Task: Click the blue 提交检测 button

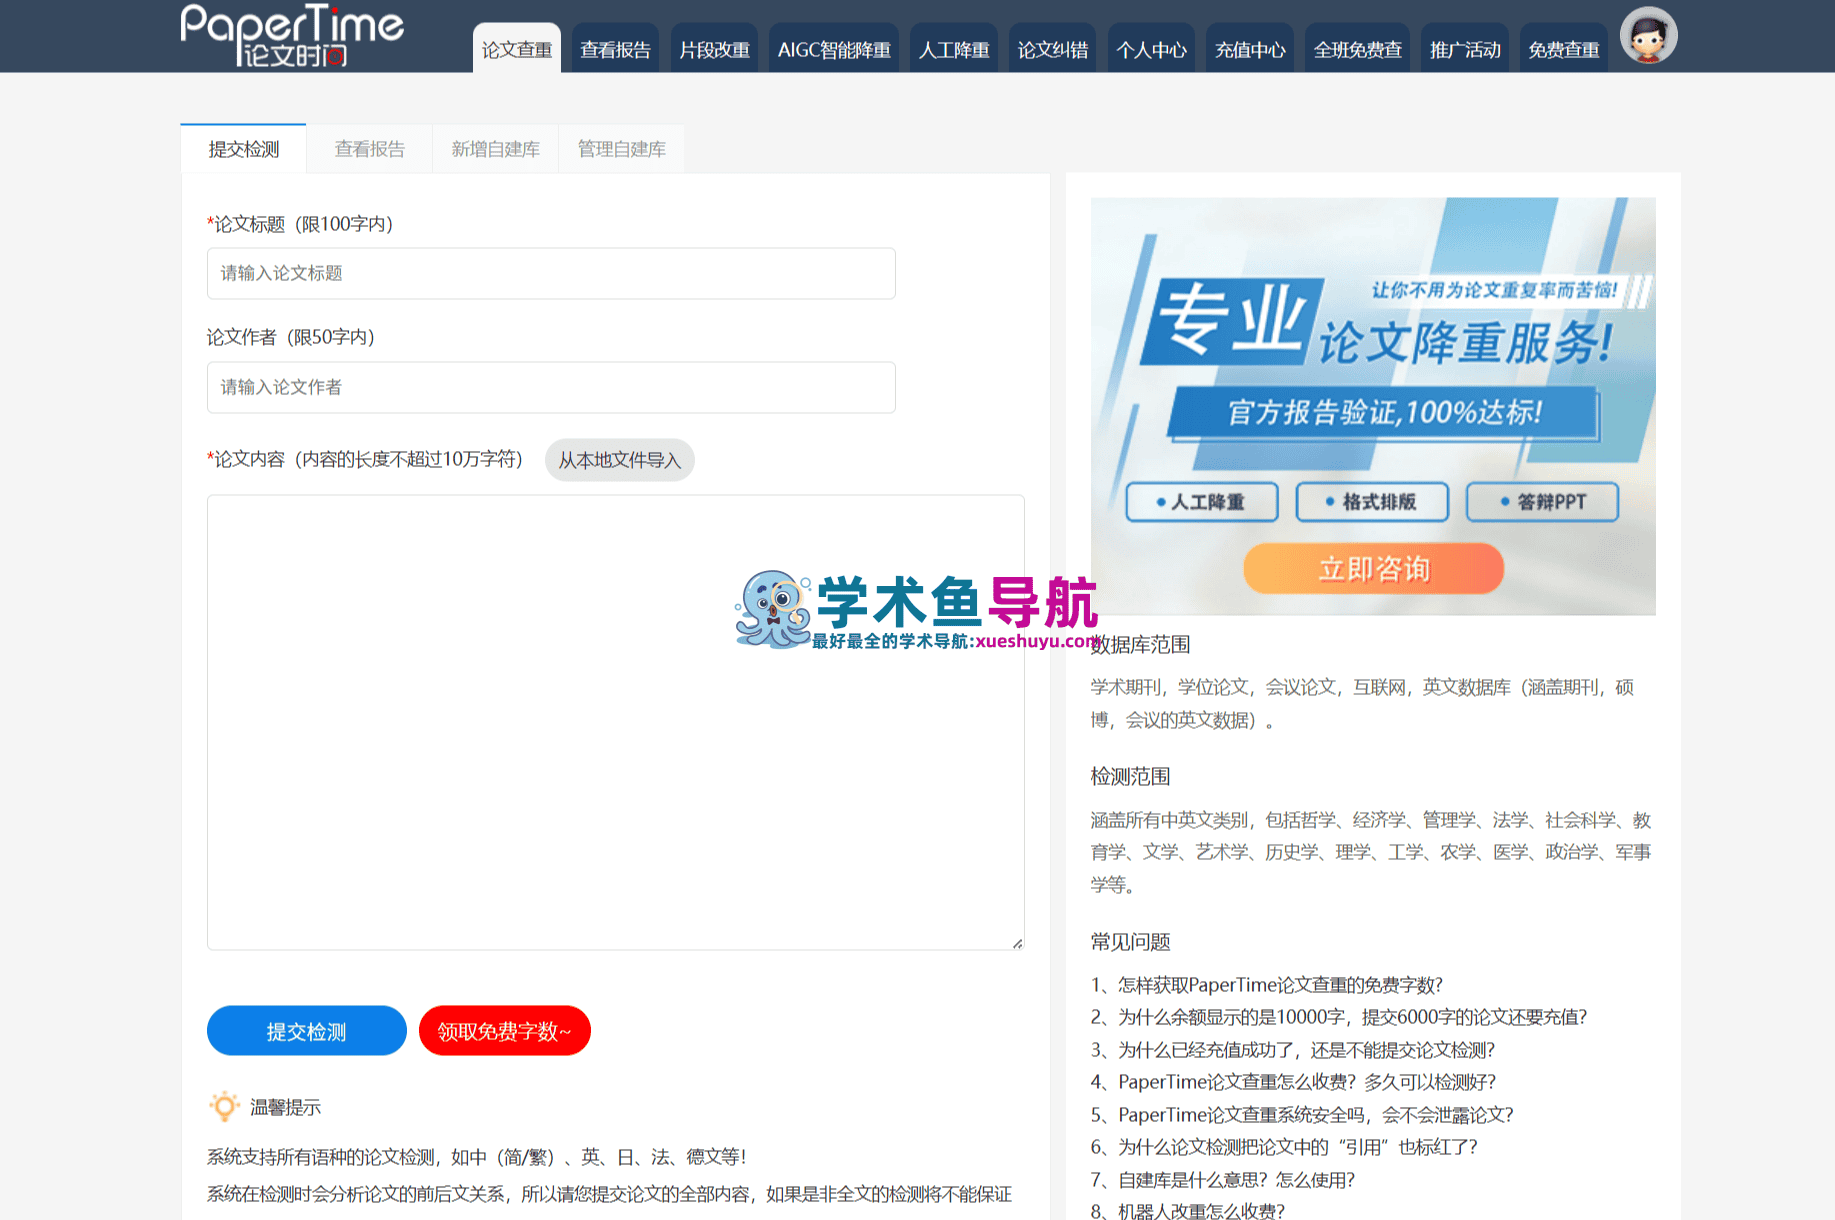Action: click(x=307, y=1031)
